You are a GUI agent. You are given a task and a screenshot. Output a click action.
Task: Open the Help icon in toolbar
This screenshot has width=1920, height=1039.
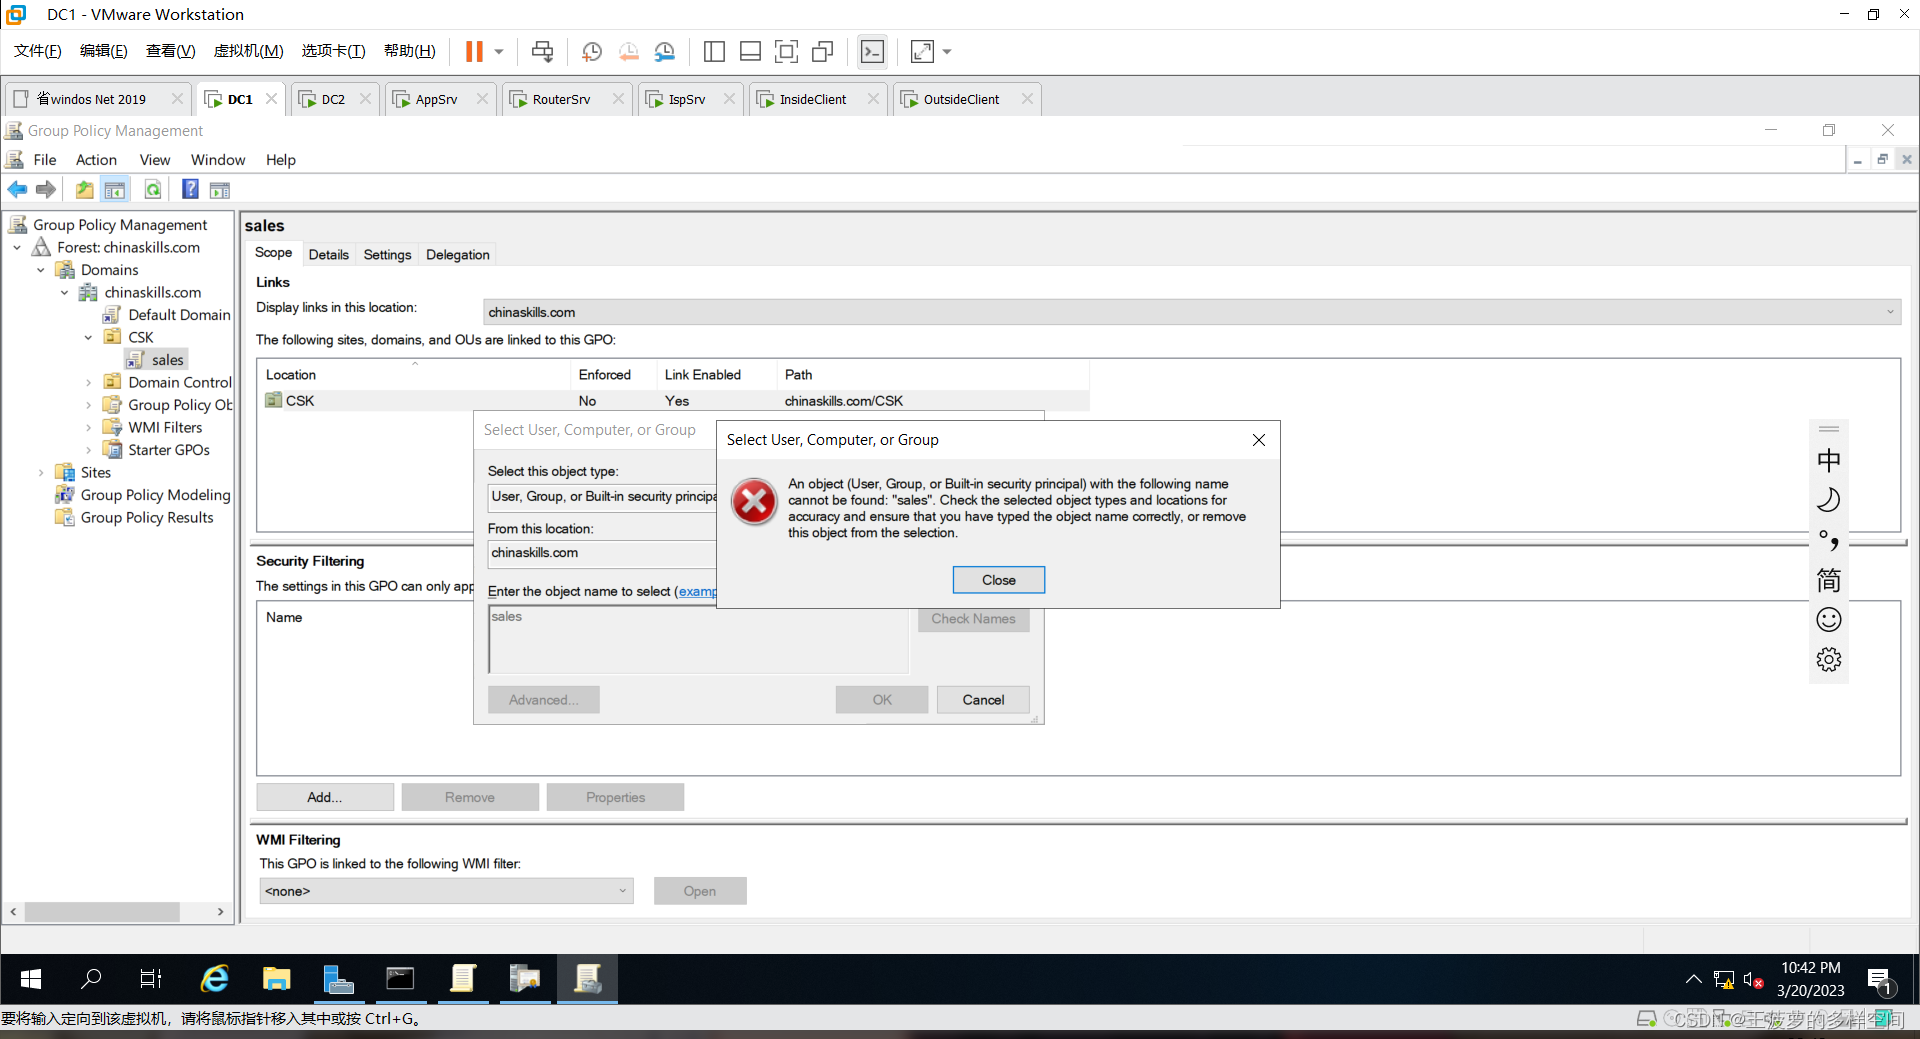tap(190, 189)
